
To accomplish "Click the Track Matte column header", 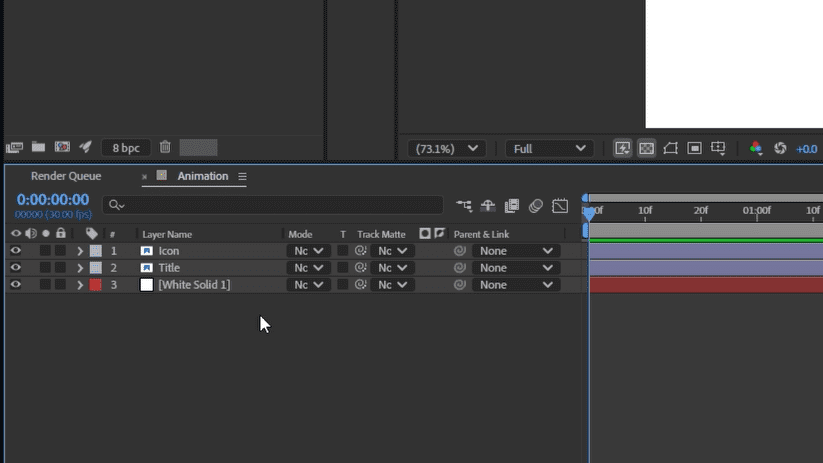I will pos(381,235).
